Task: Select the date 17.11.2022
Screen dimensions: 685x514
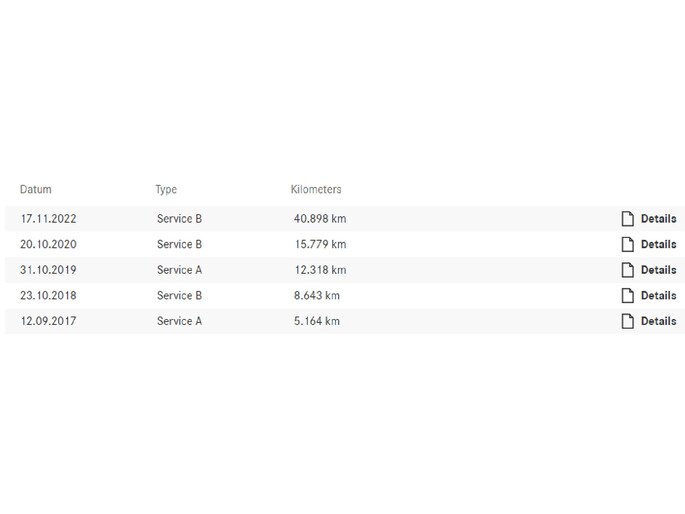Action: point(48,219)
